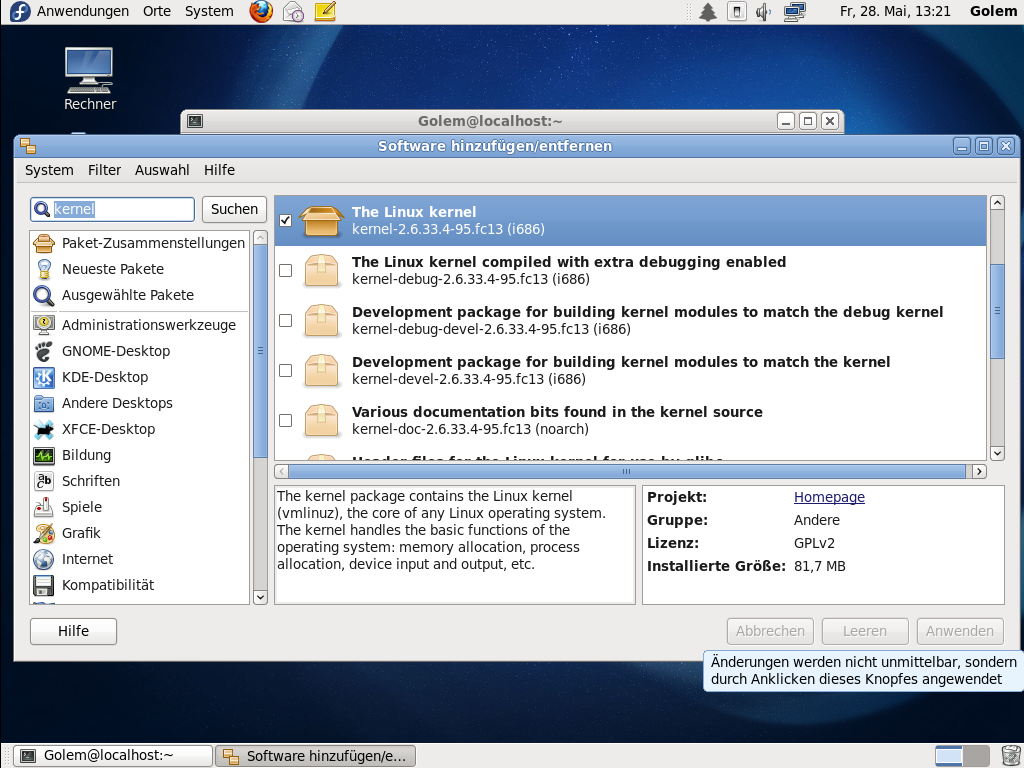This screenshot has width=1024, height=768.
Task: Open the System menu in the package manager
Action: [49, 170]
